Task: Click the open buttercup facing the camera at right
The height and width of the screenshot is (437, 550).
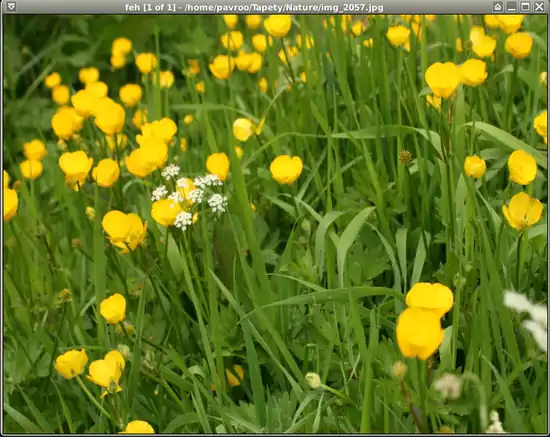Action: [x=522, y=211]
